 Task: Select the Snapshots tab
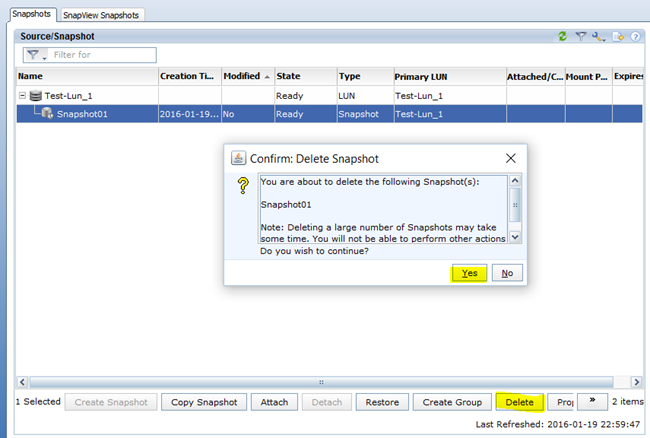(32, 14)
